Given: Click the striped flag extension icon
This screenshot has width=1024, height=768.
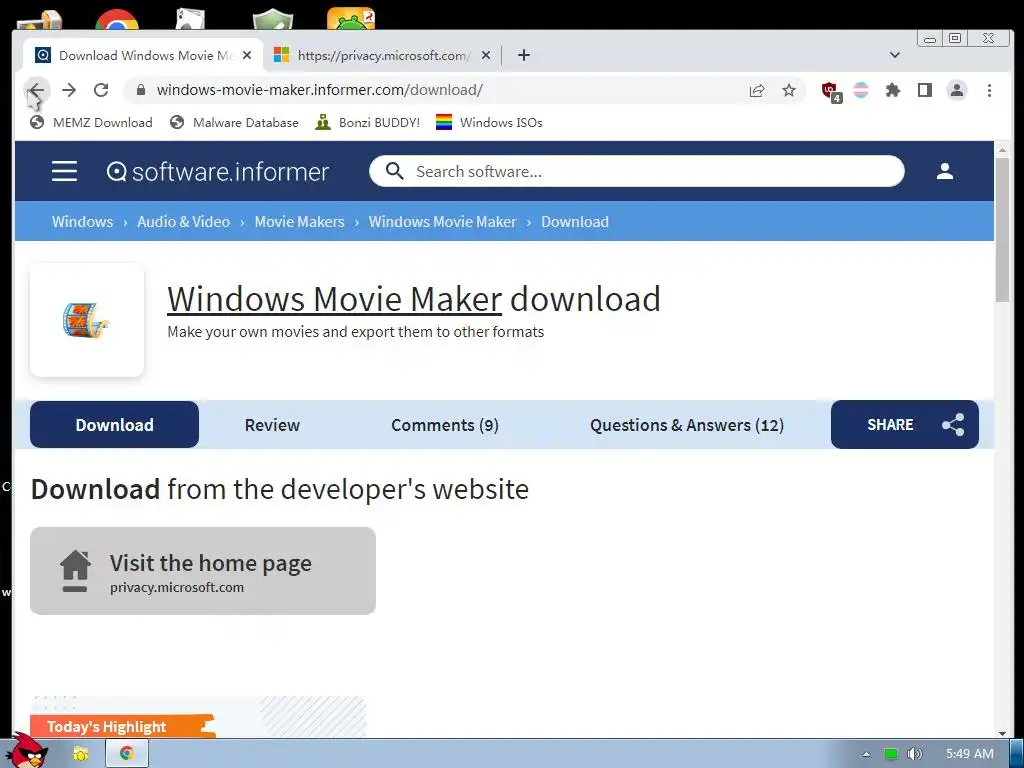Looking at the screenshot, I should click(861, 90).
